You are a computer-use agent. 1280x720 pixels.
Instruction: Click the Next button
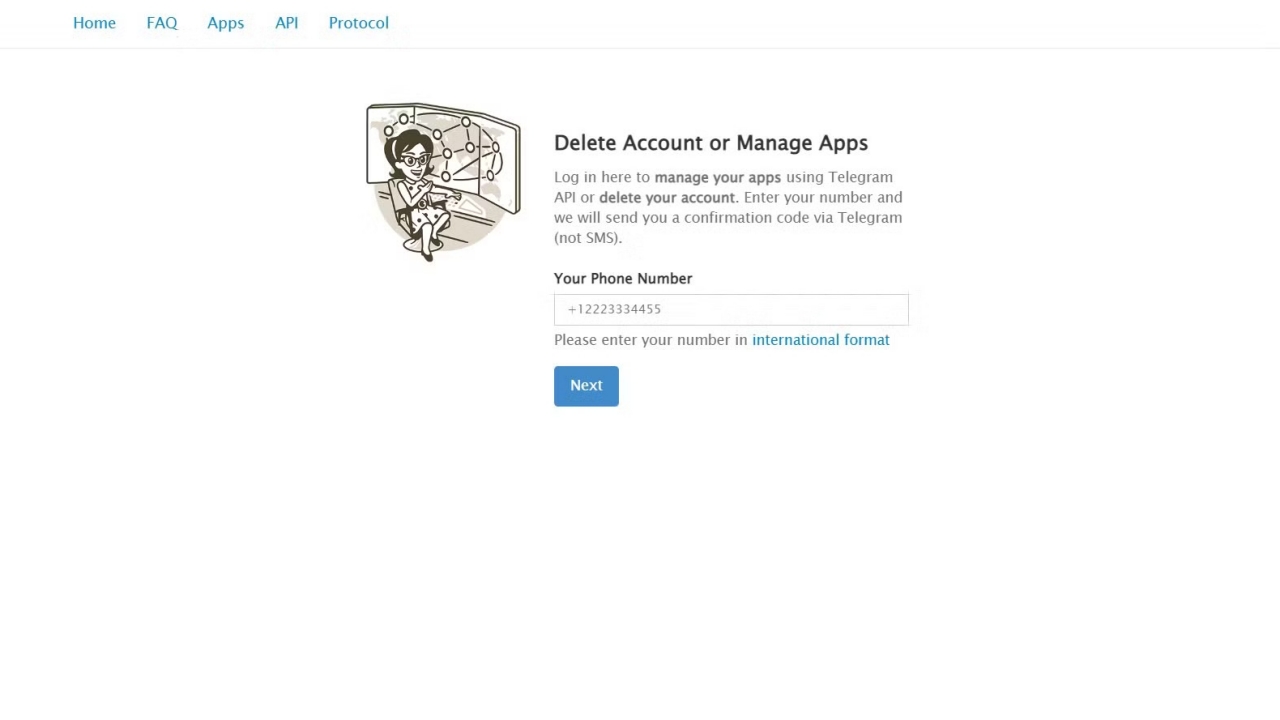pos(586,386)
